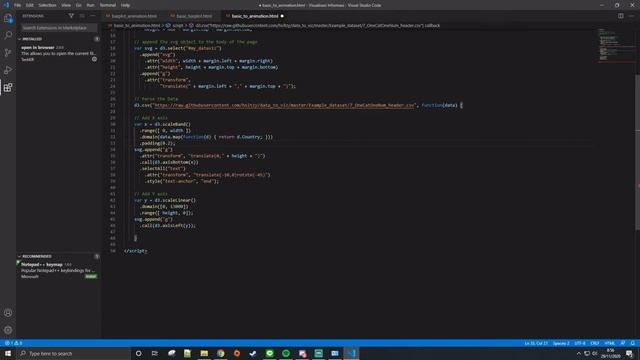Filter extensions with the funnel icon

[x=71, y=16]
